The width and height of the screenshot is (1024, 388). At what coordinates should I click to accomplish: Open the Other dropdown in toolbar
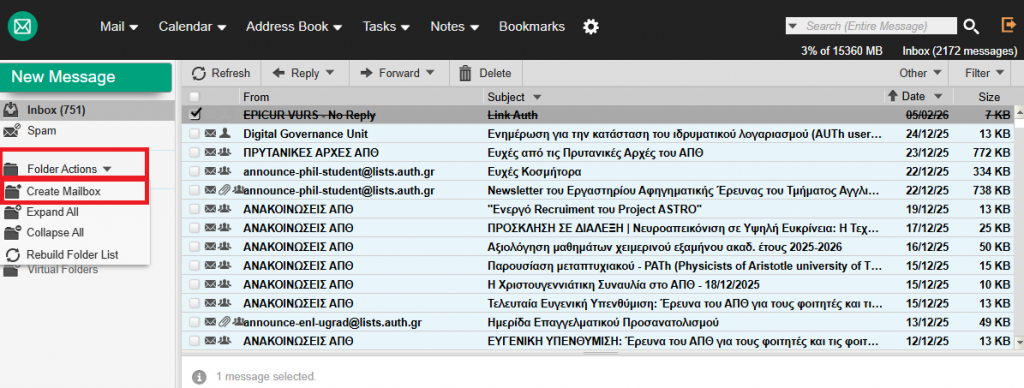(920, 73)
